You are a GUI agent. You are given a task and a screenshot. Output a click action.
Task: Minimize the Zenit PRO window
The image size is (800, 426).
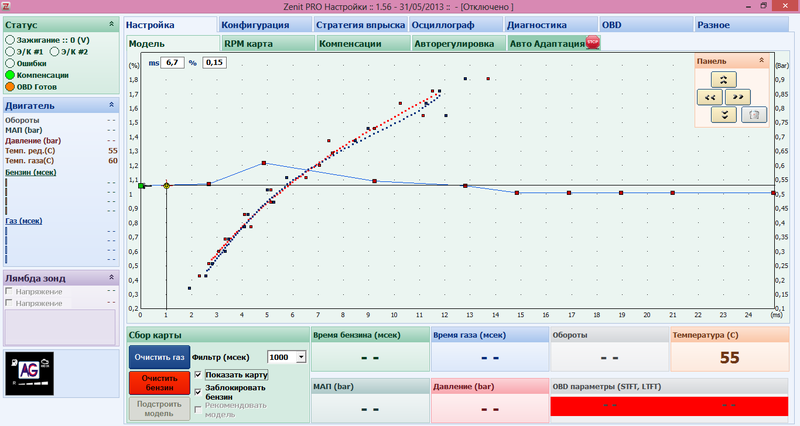click(x=748, y=6)
